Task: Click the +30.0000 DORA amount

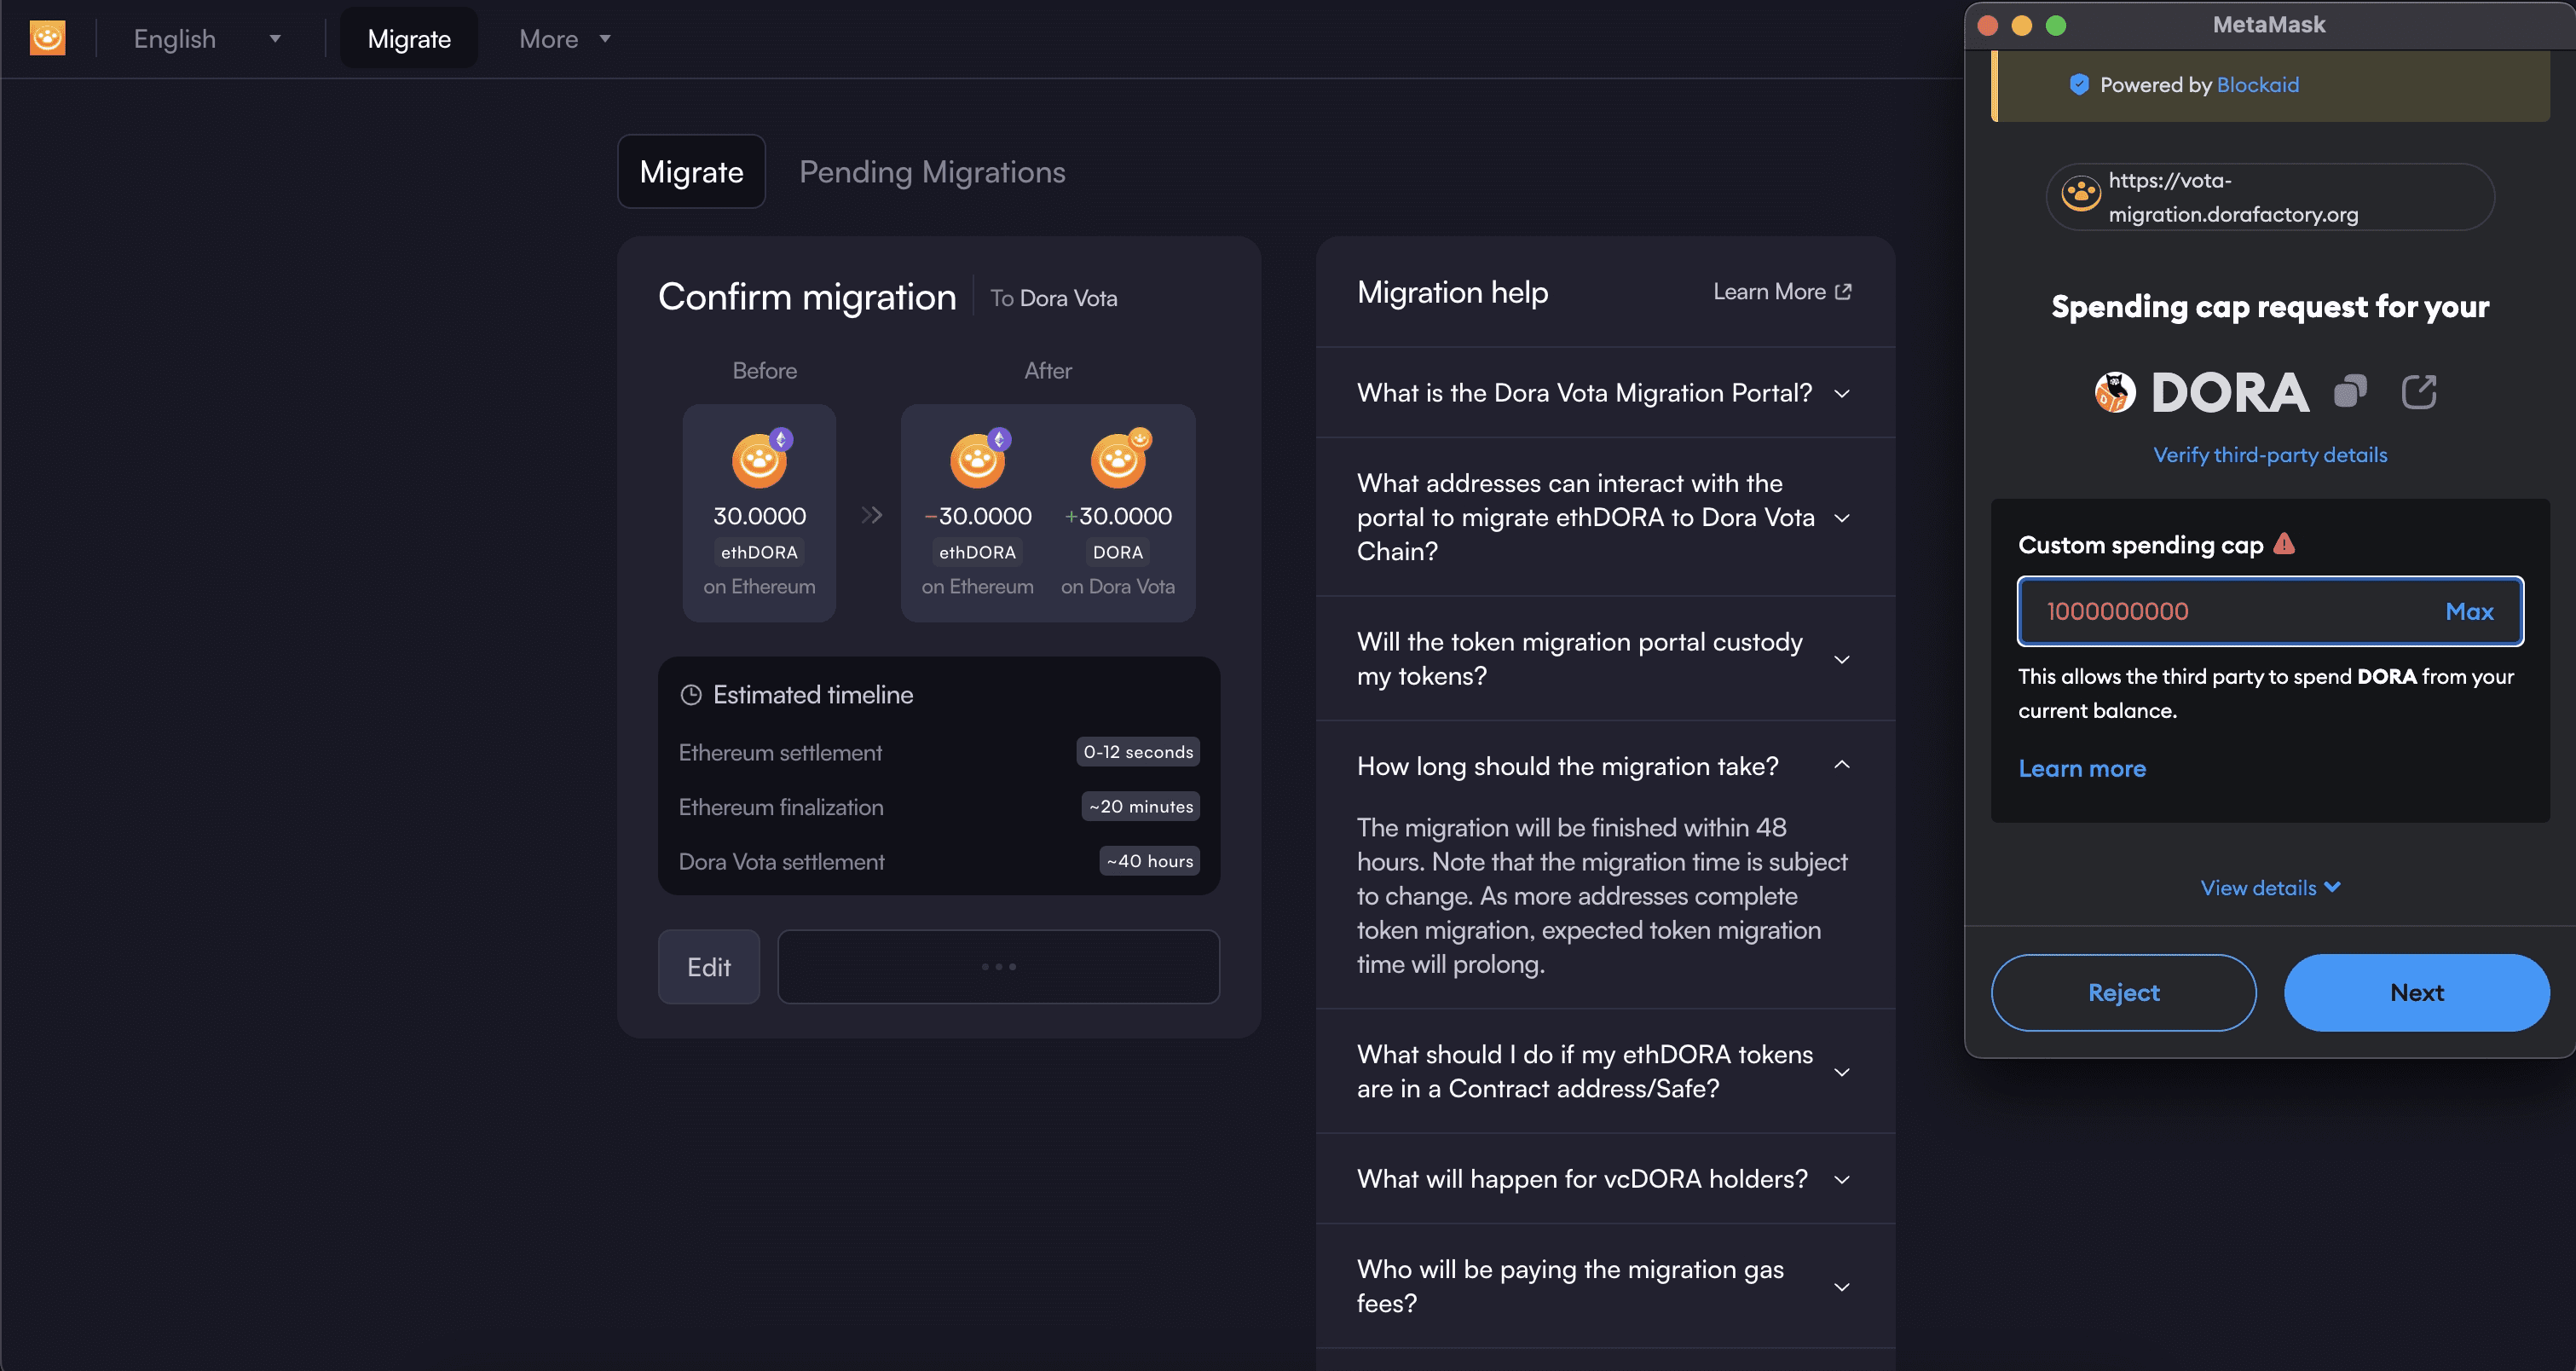Action: (1118, 516)
